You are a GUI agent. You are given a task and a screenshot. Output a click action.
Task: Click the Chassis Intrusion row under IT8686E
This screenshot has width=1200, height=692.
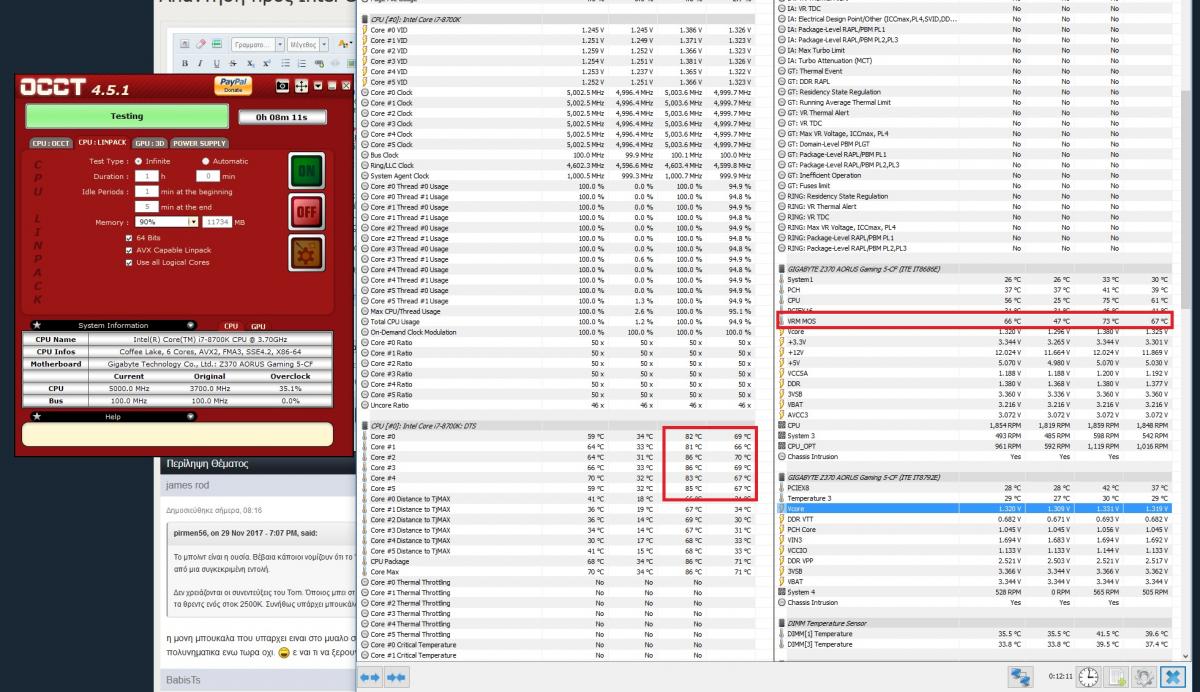[x=973, y=456]
